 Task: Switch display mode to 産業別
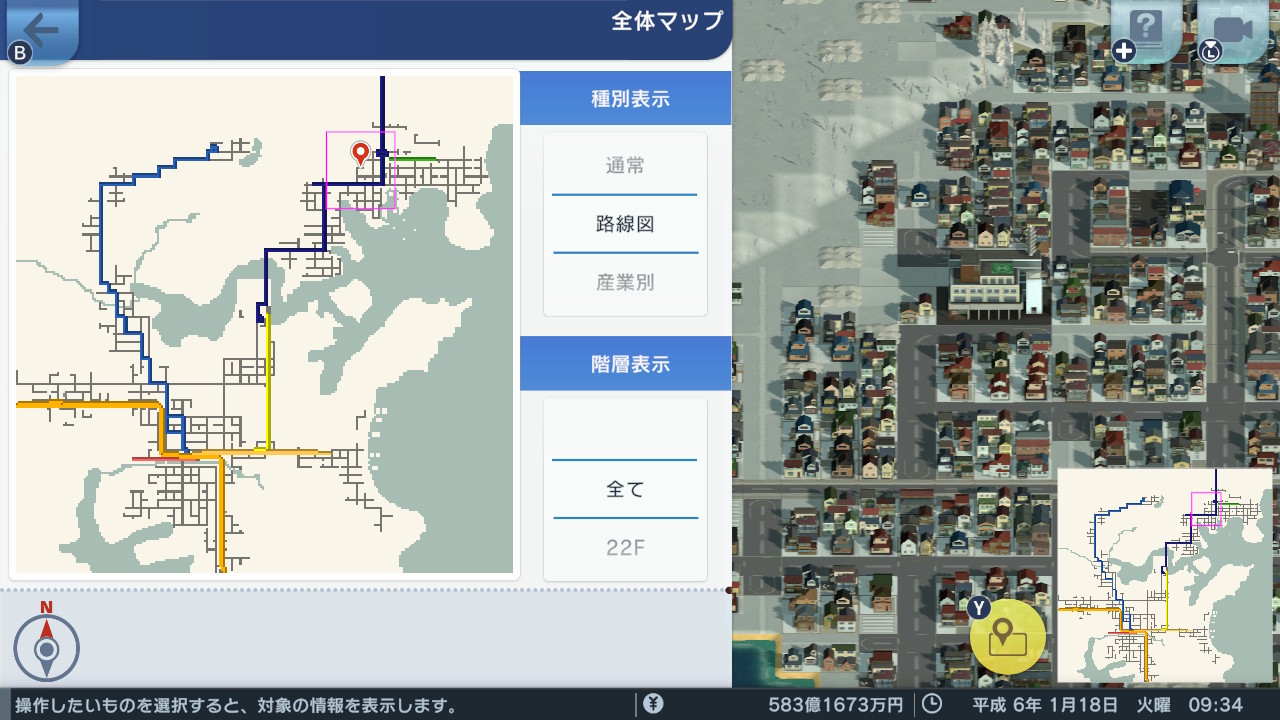(x=624, y=281)
